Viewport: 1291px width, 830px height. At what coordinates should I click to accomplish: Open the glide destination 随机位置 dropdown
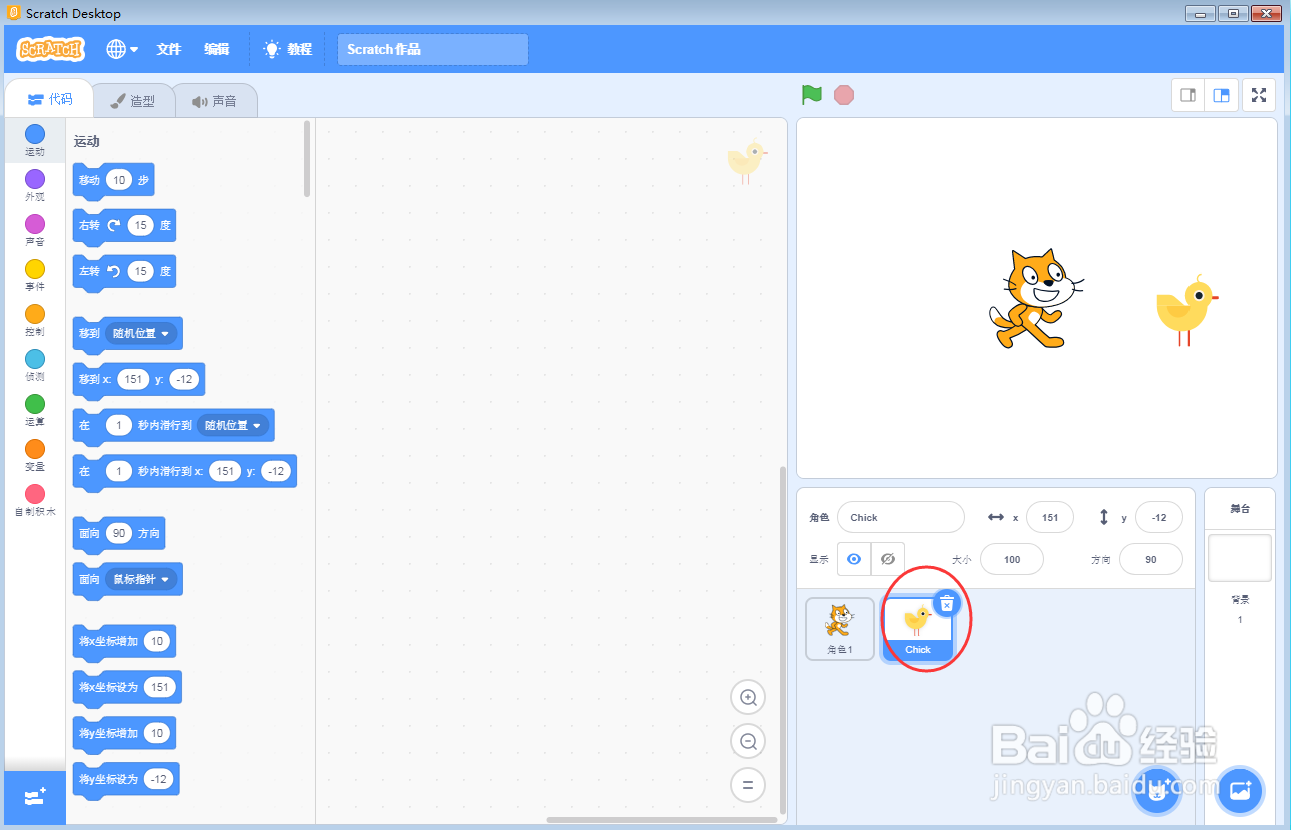tap(234, 425)
